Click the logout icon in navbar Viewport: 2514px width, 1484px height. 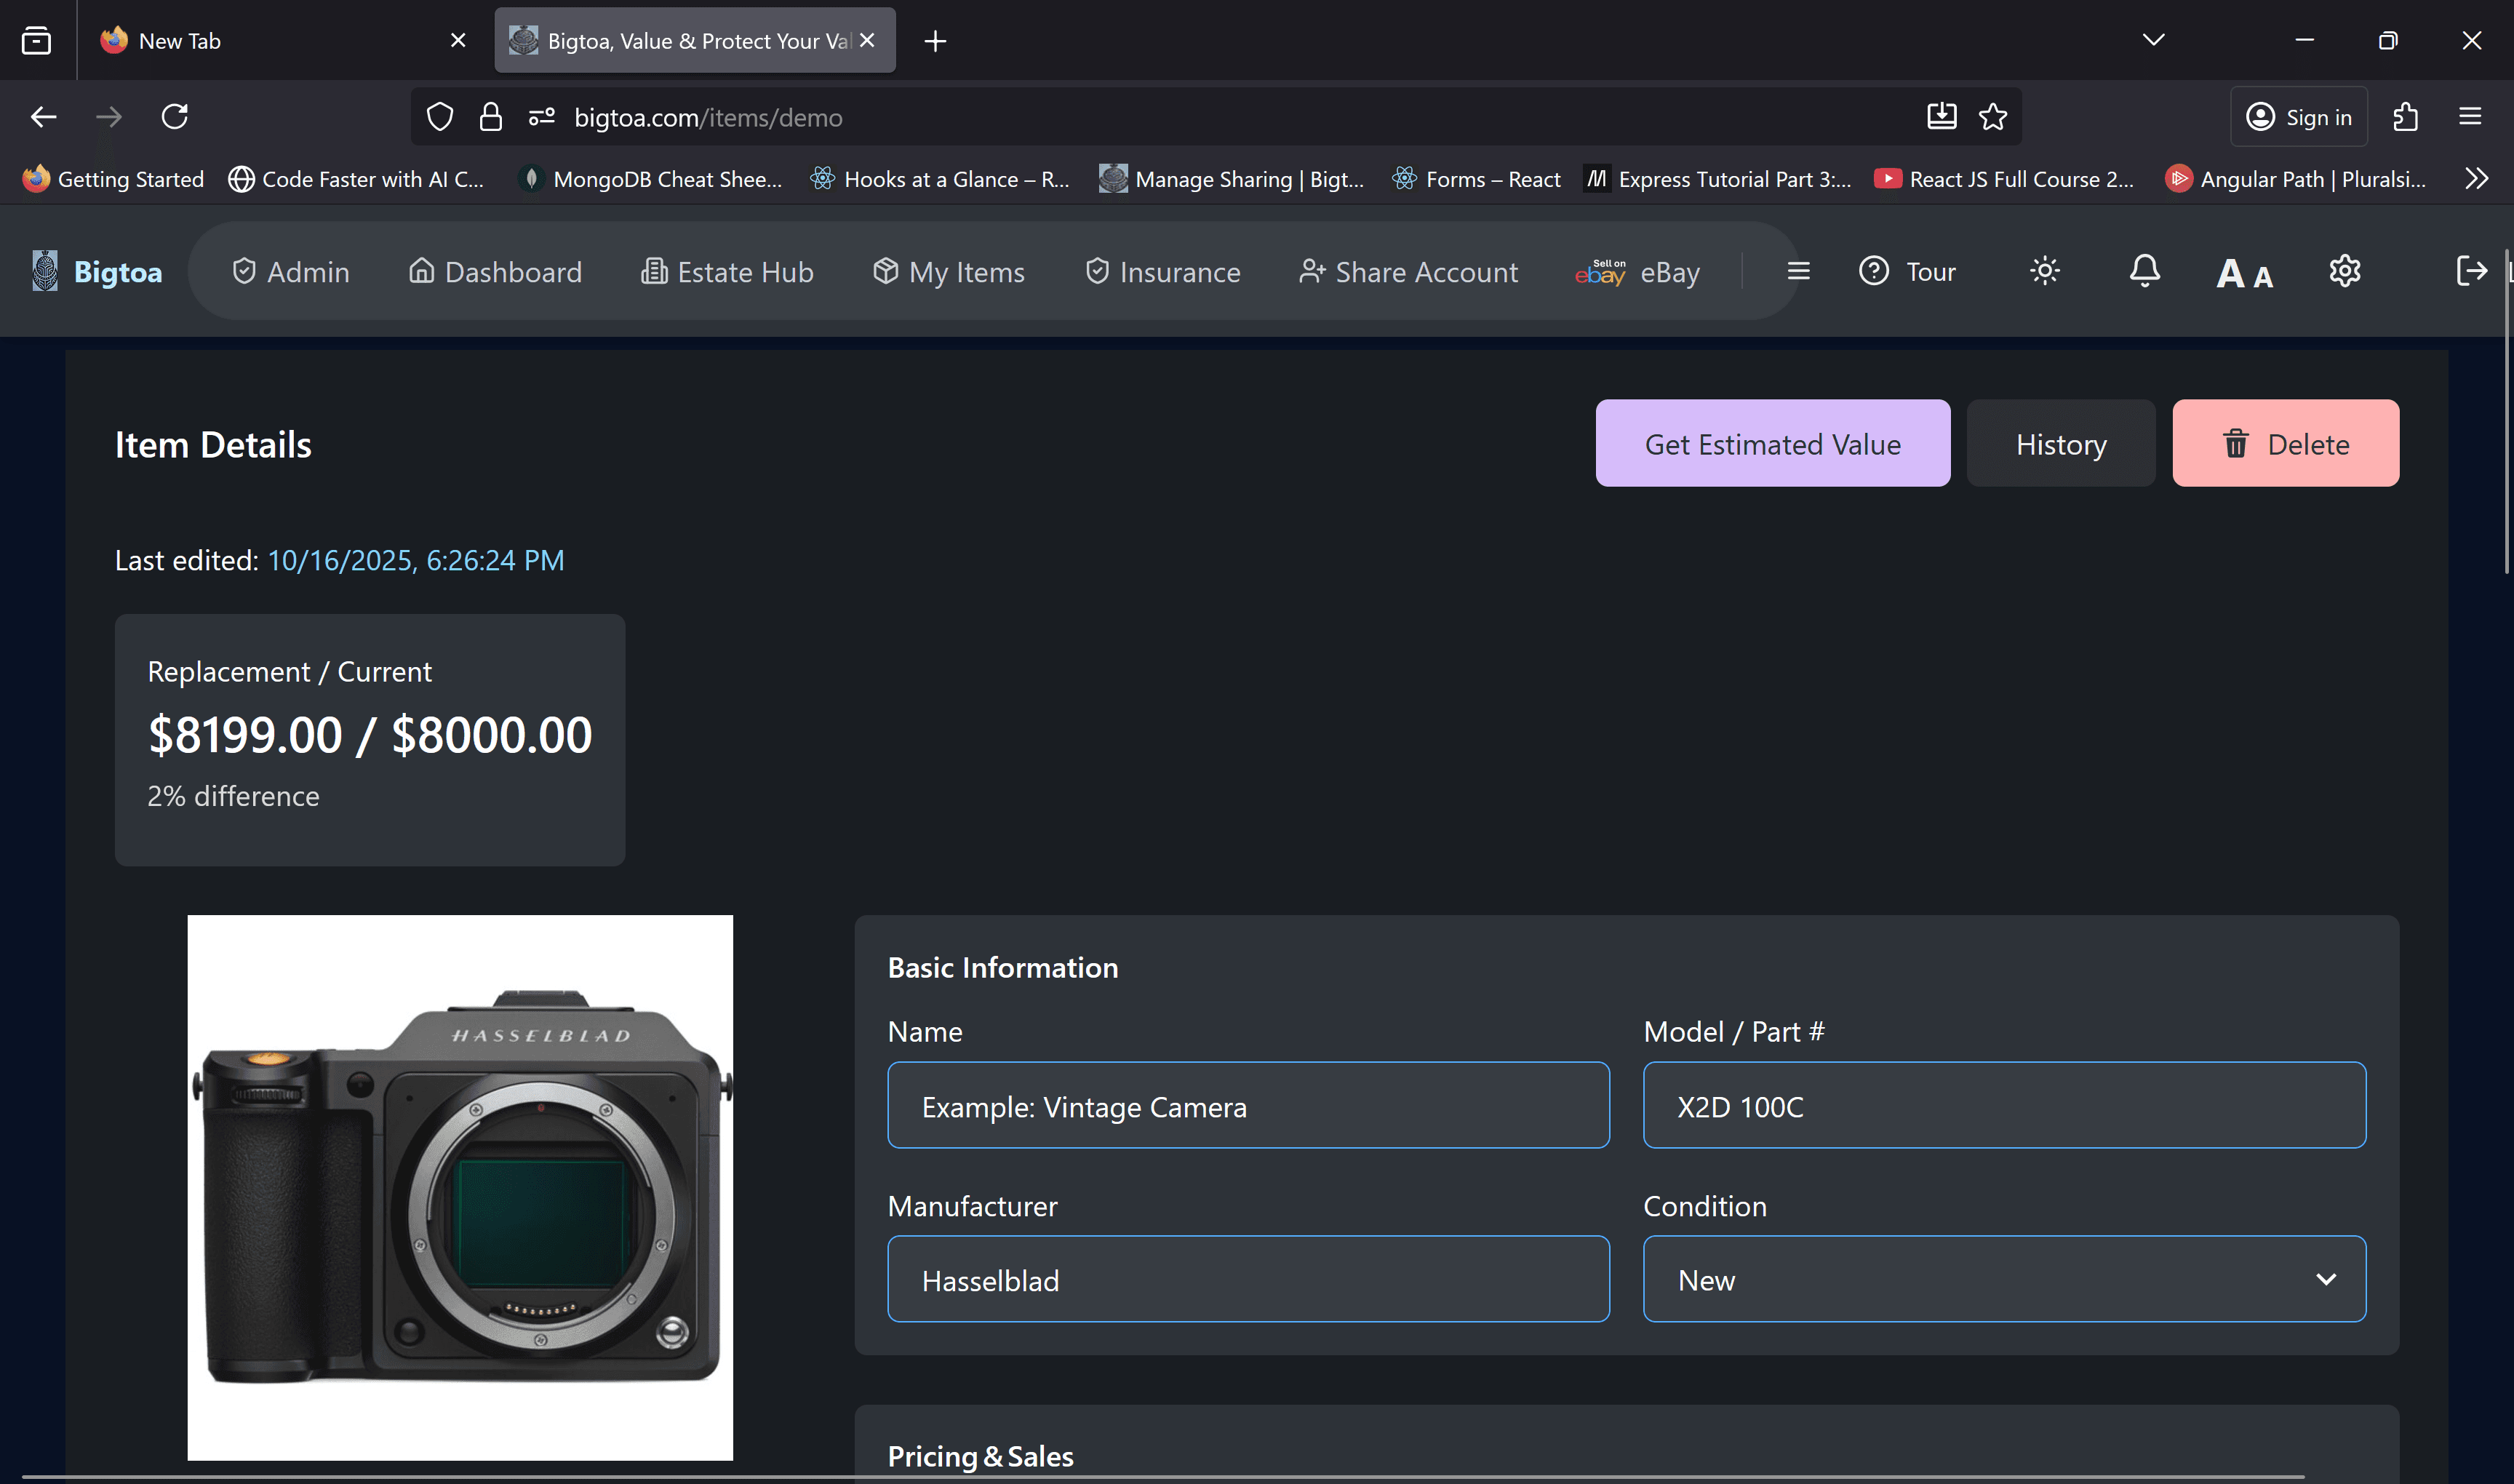[2470, 271]
